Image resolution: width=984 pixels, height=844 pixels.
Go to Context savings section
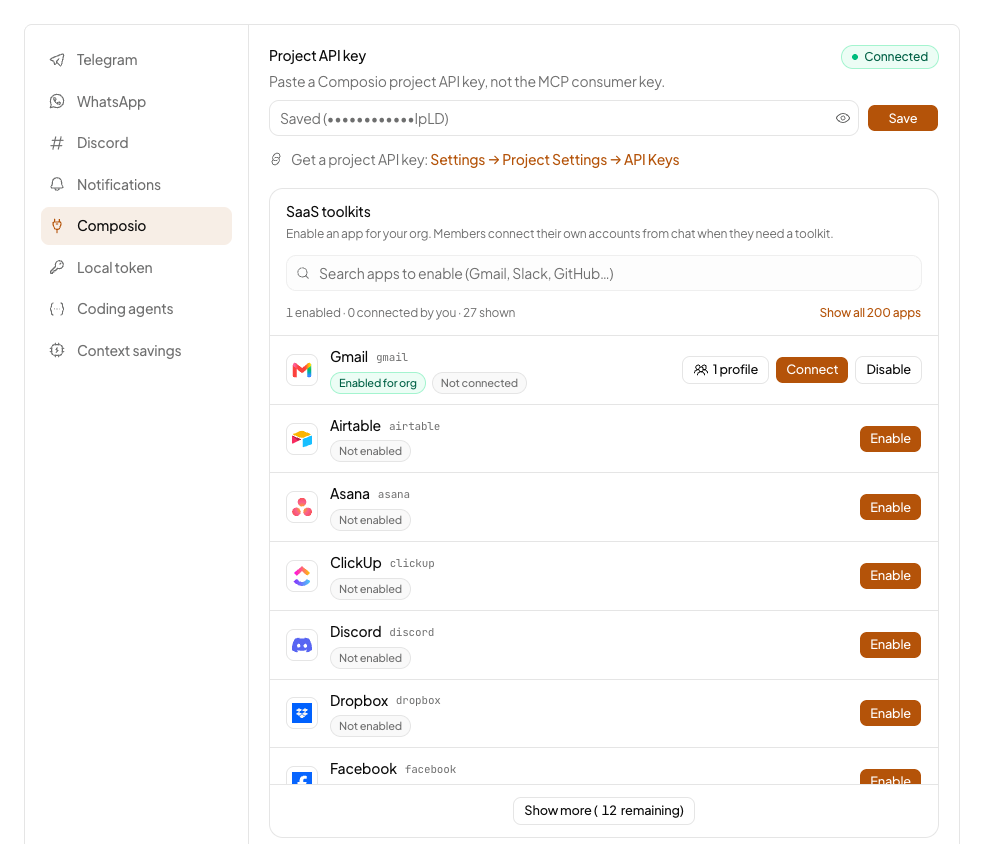pyautogui.click(x=136, y=350)
